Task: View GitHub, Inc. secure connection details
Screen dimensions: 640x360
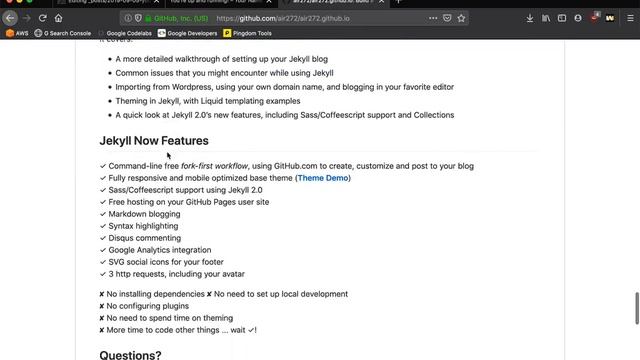Action: point(177,18)
